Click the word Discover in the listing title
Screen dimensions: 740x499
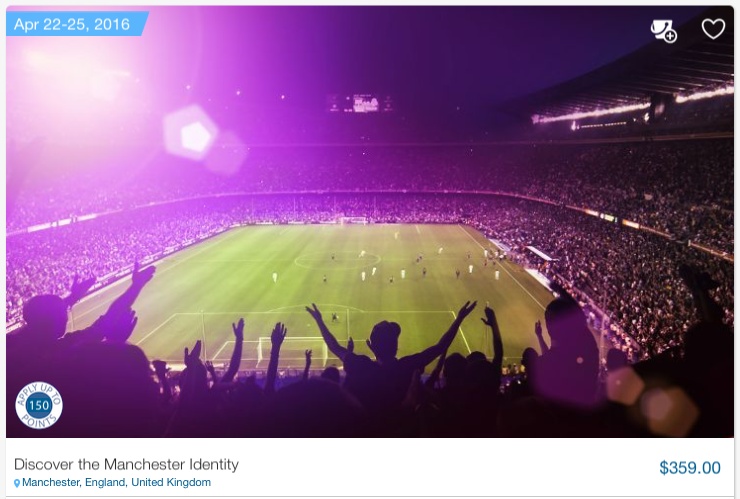(44, 465)
